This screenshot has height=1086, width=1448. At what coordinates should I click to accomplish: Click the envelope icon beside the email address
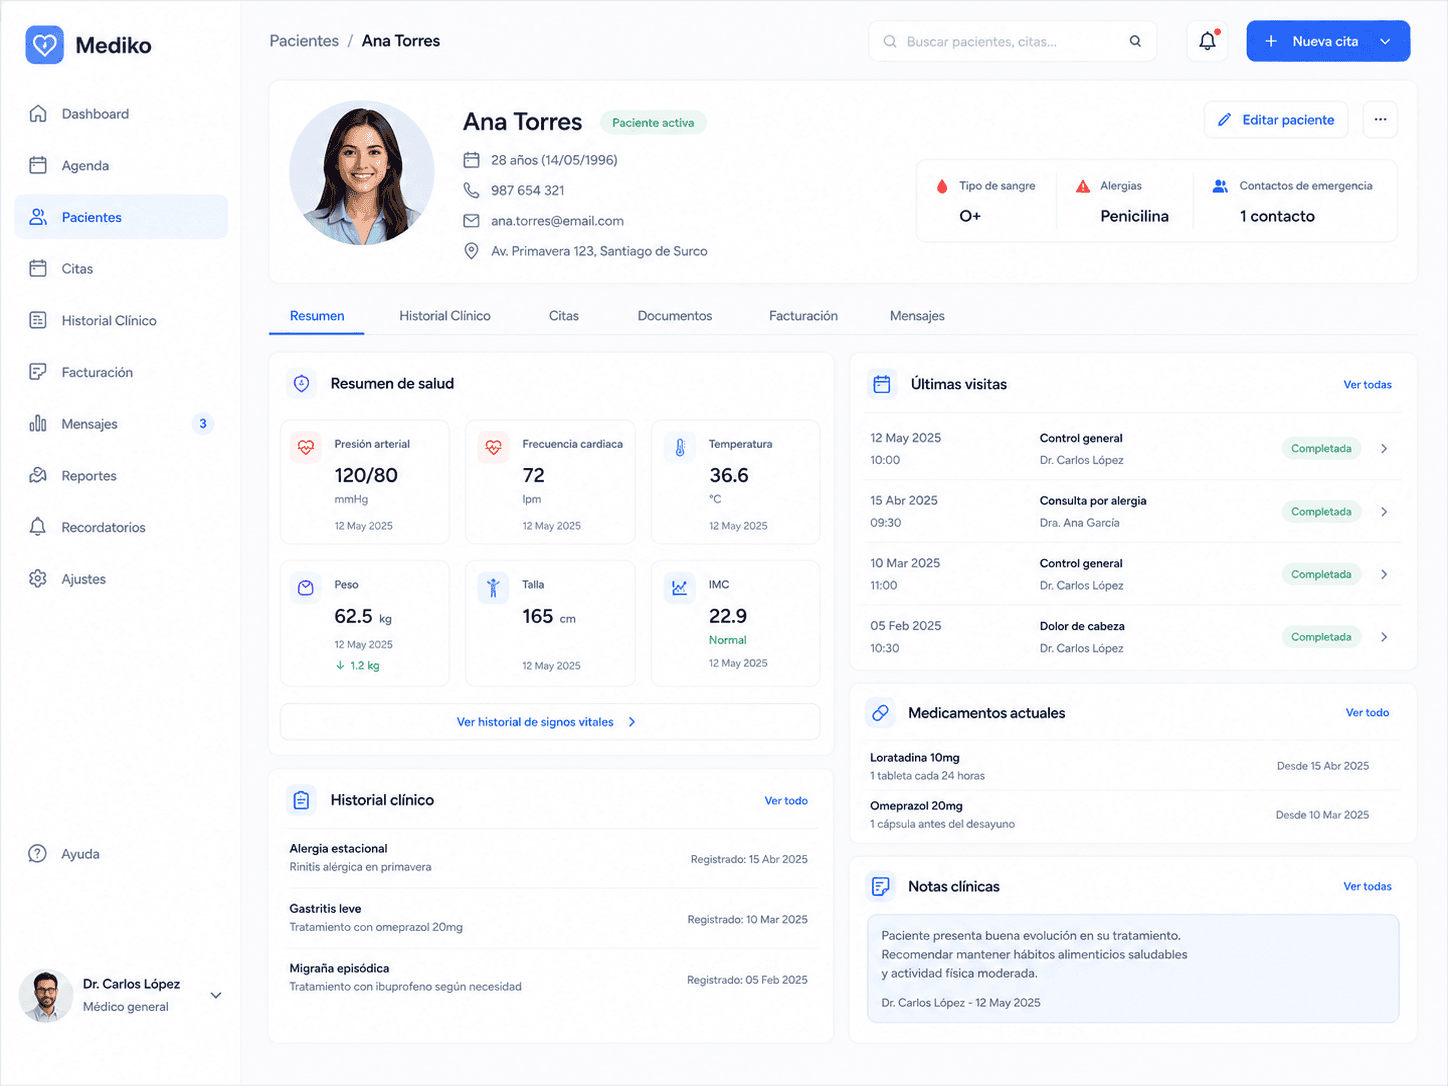471,221
